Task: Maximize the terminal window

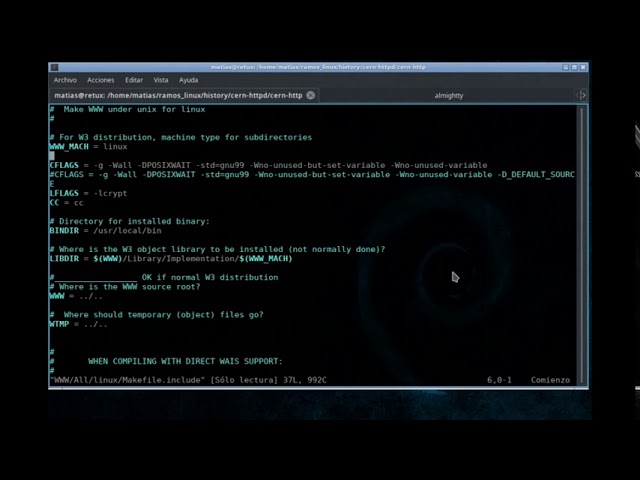Action: (x=574, y=67)
